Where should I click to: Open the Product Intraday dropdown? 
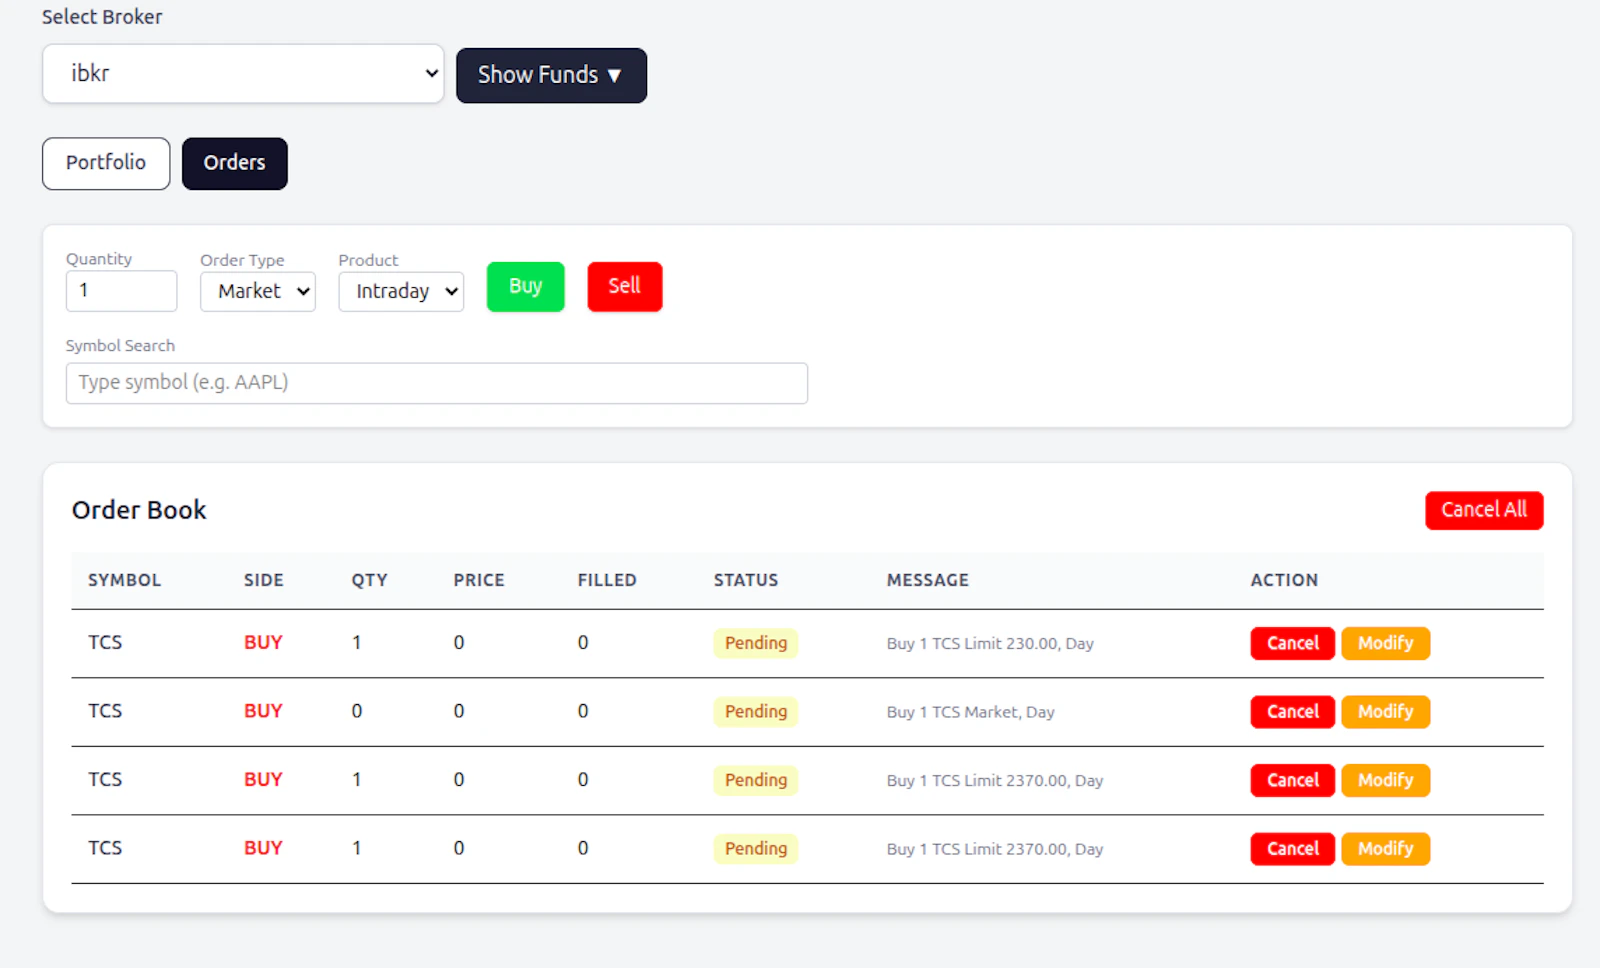pyautogui.click(x=401, y=291)
